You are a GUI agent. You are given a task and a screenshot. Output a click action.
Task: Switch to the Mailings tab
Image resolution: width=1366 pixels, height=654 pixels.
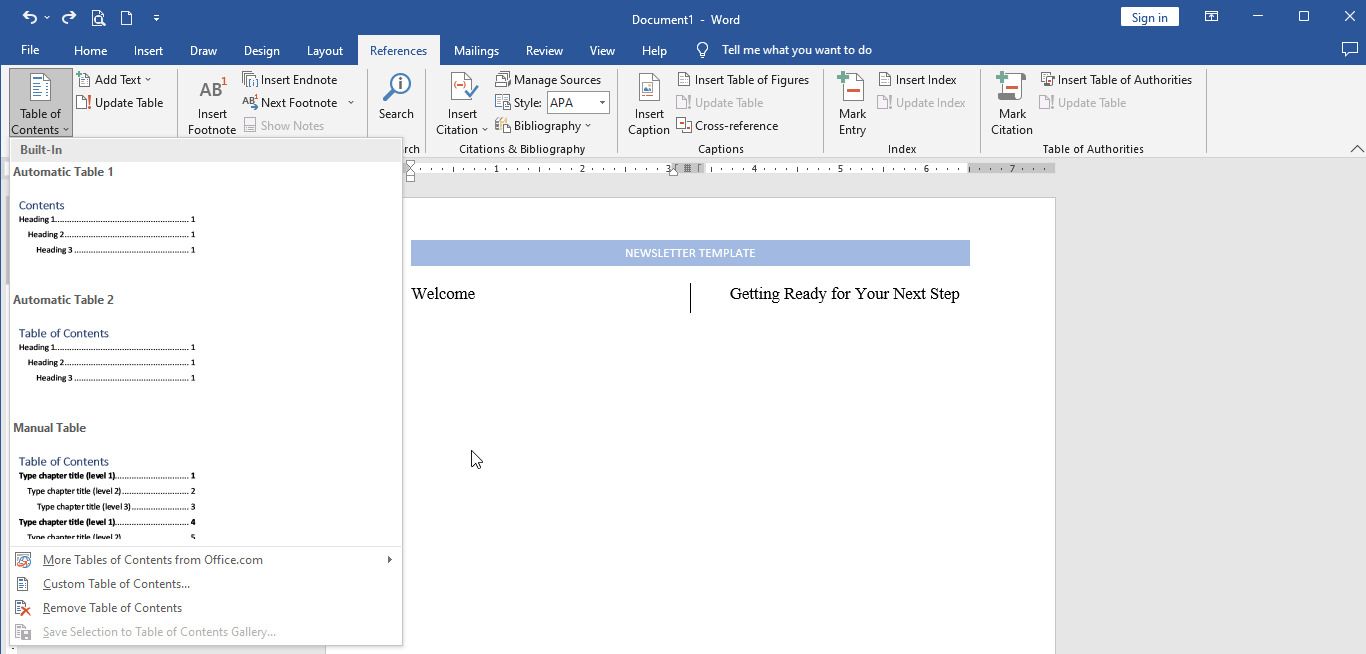[476, 50]
